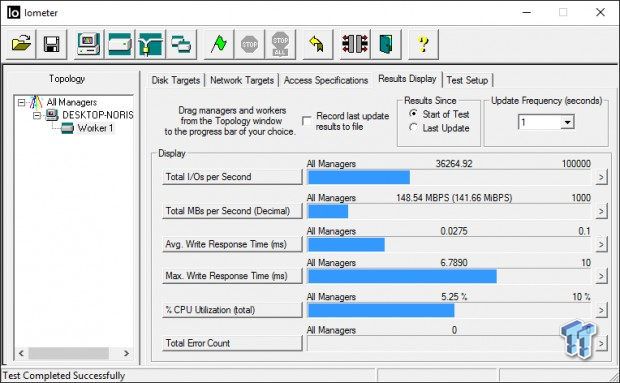Viewport: 620px width, 383px height.
Task: Save test configuration floppy icon
Action: pyautogui.click(x=52, y=44)
